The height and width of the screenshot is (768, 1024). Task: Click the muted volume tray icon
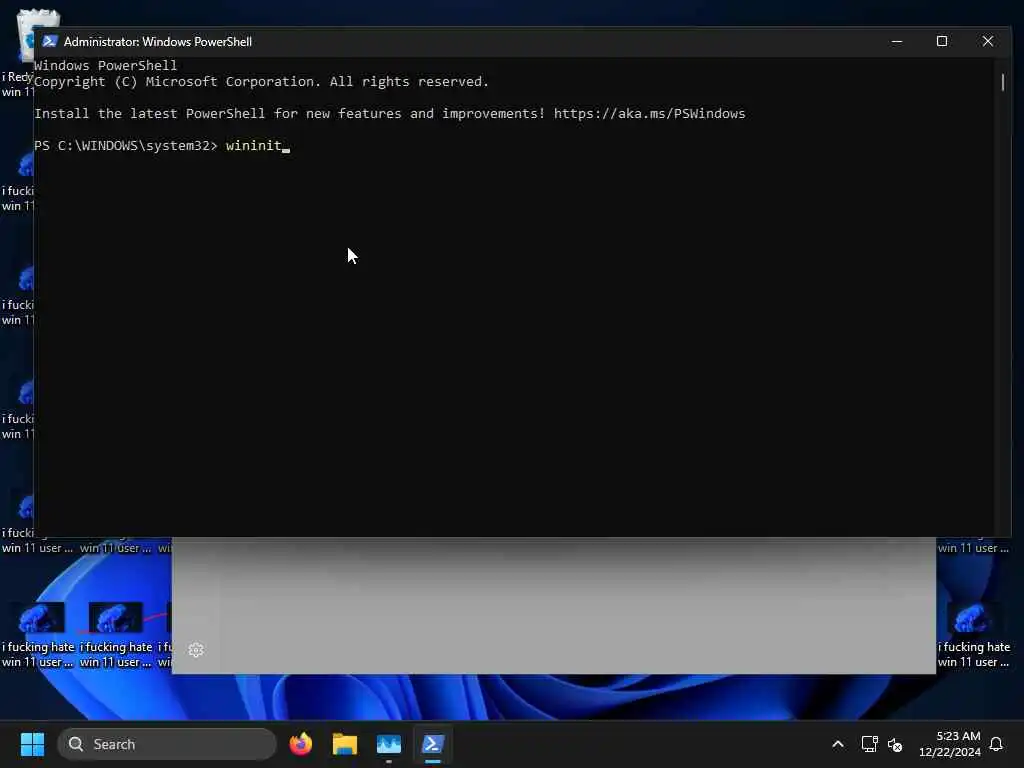point(895,744)
